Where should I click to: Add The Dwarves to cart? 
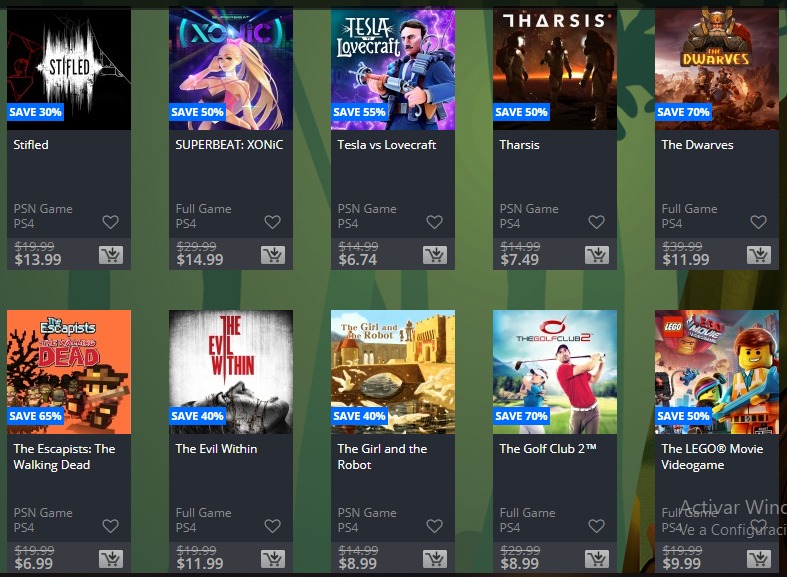(x=759, y=255)
